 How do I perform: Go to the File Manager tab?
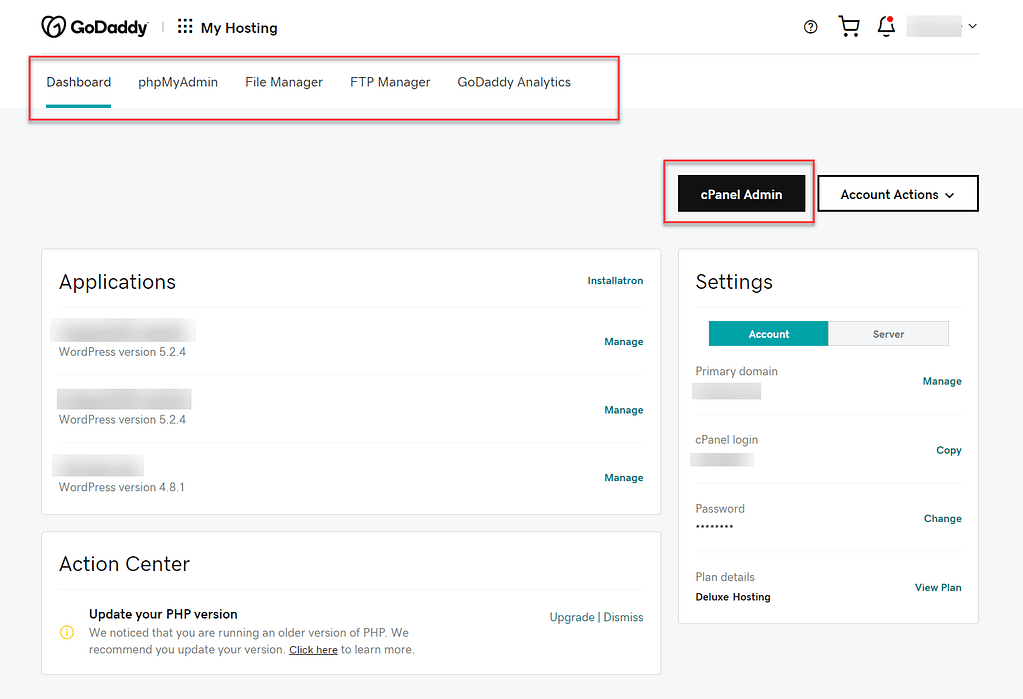point(284,82)
